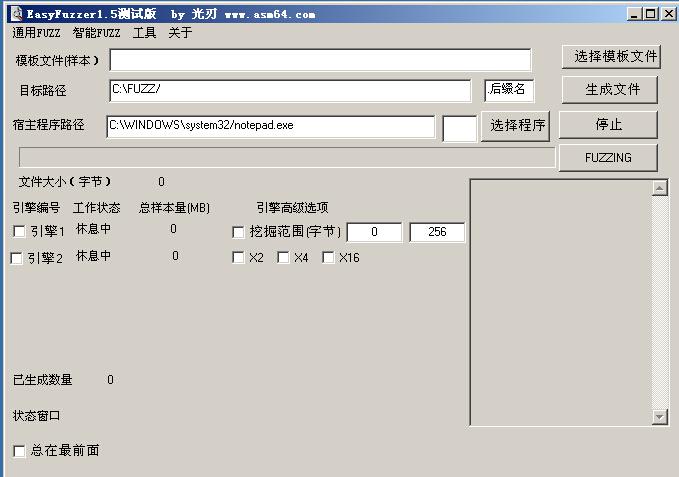Click the .后缀名 extension field
This screenshot has width=679, height=477.
tap(509, 90)
